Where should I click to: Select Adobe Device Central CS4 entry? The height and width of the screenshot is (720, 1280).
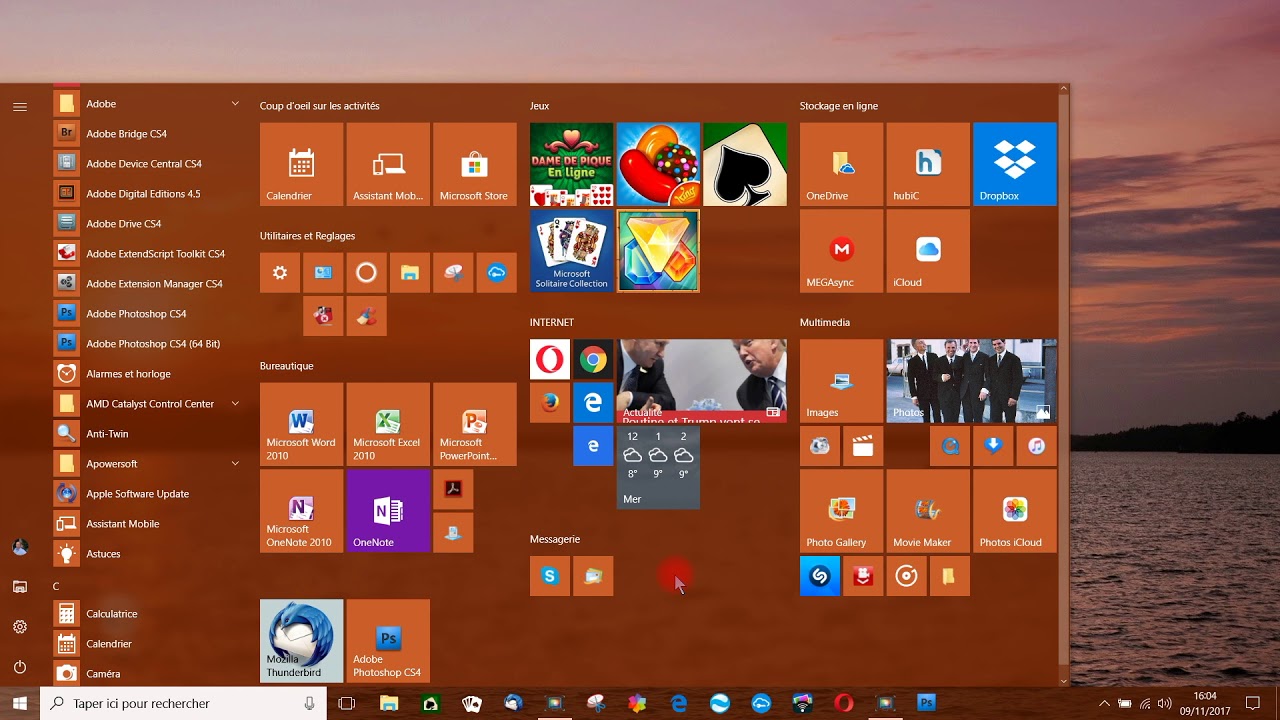(x=149, y=164)
